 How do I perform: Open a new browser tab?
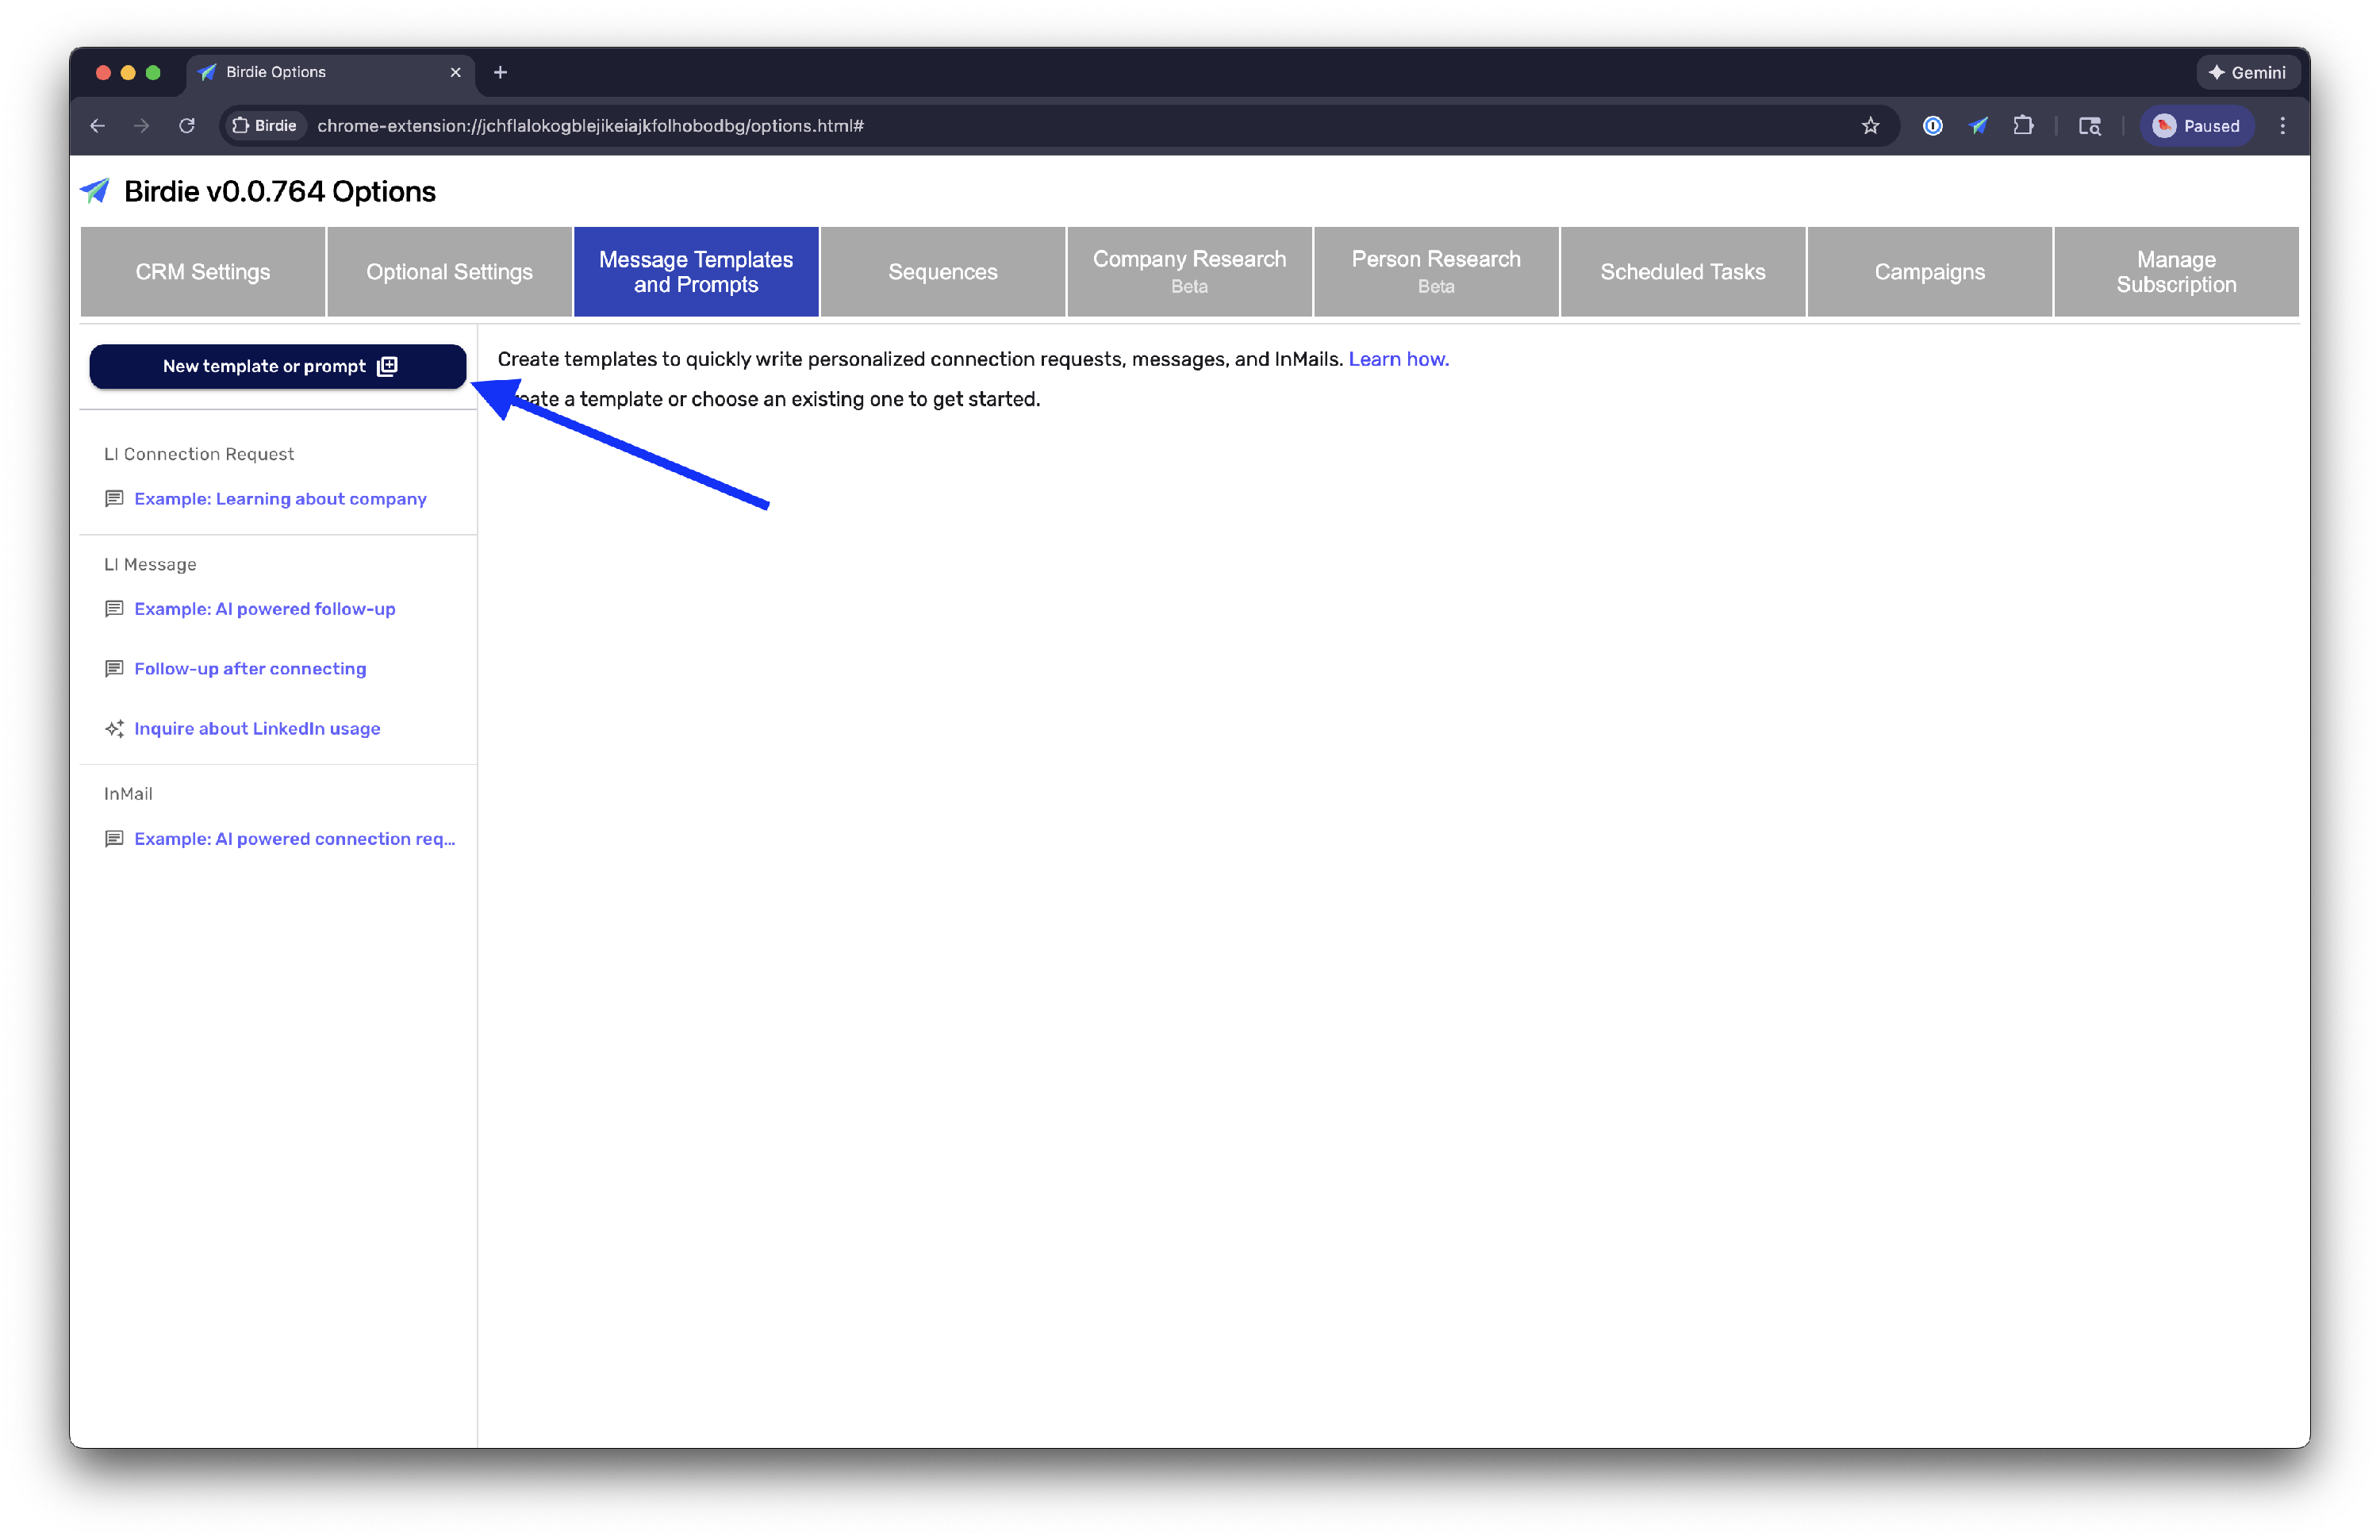click(x=500, y=72)
